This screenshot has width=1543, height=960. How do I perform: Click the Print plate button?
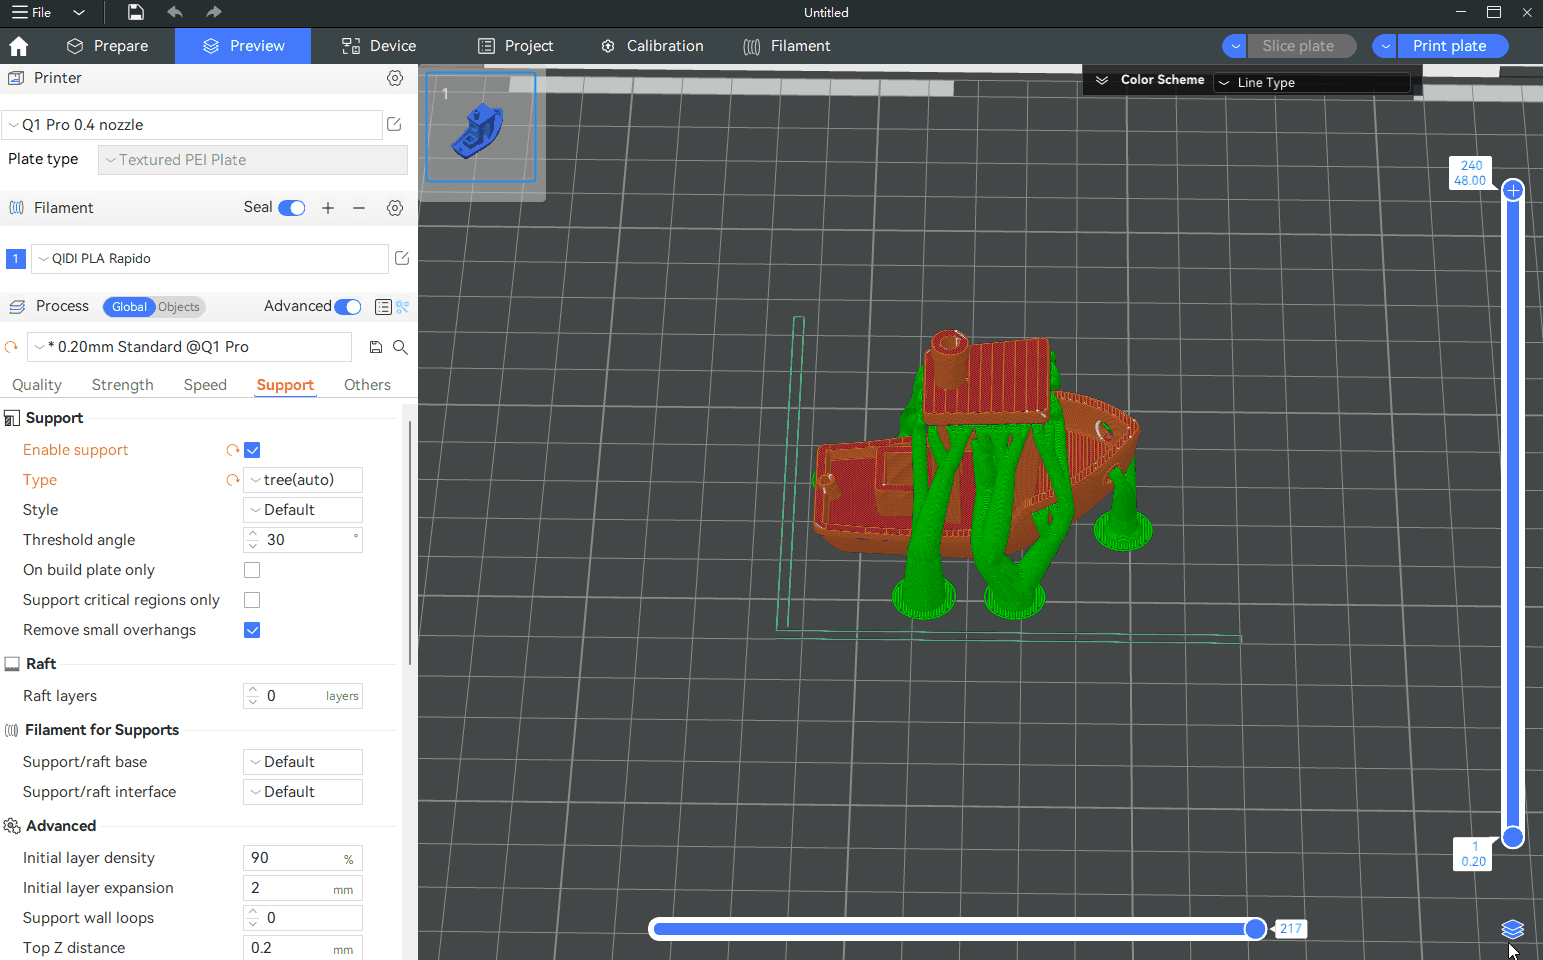tap(1449, 46)
